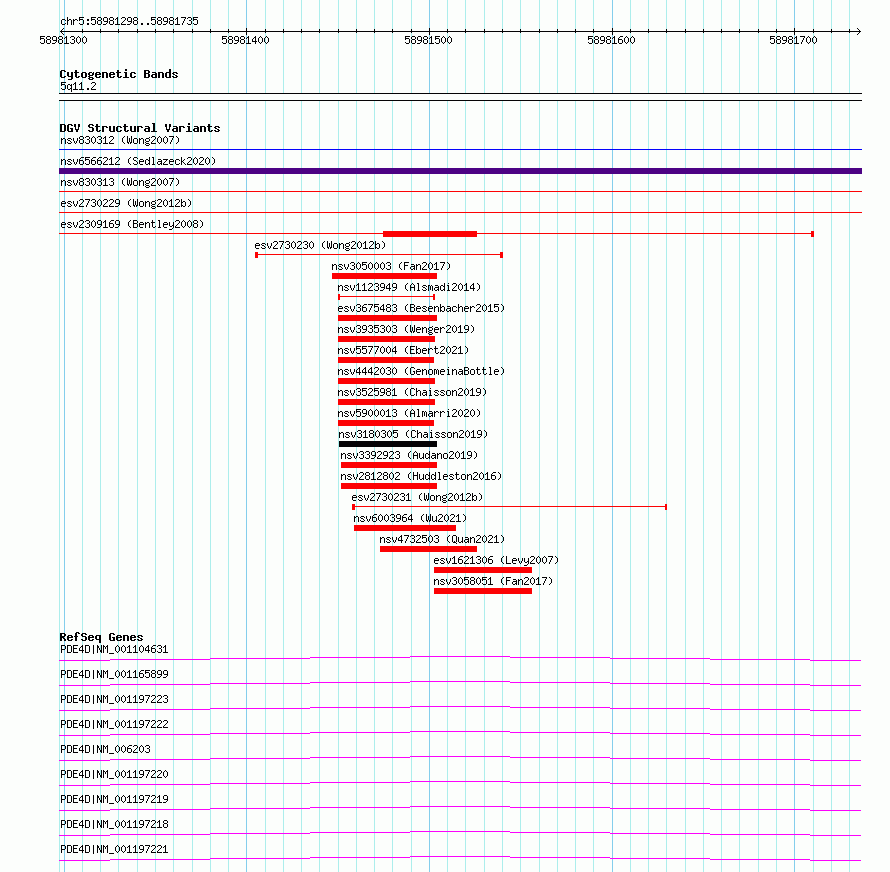The height and width of the screenshot is (872, 890).
Task: Click the thick purple nsv6566212 variant bar
Action: [460, 171]
